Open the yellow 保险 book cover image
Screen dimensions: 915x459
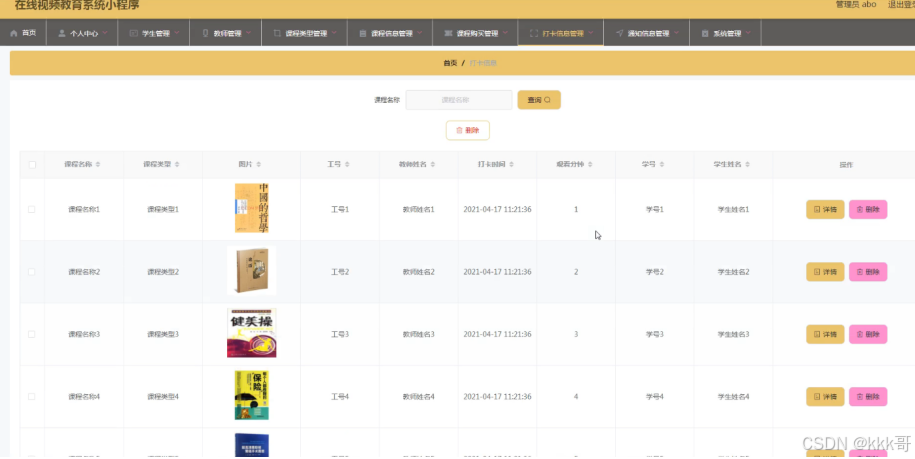click(x=252, y=395)
